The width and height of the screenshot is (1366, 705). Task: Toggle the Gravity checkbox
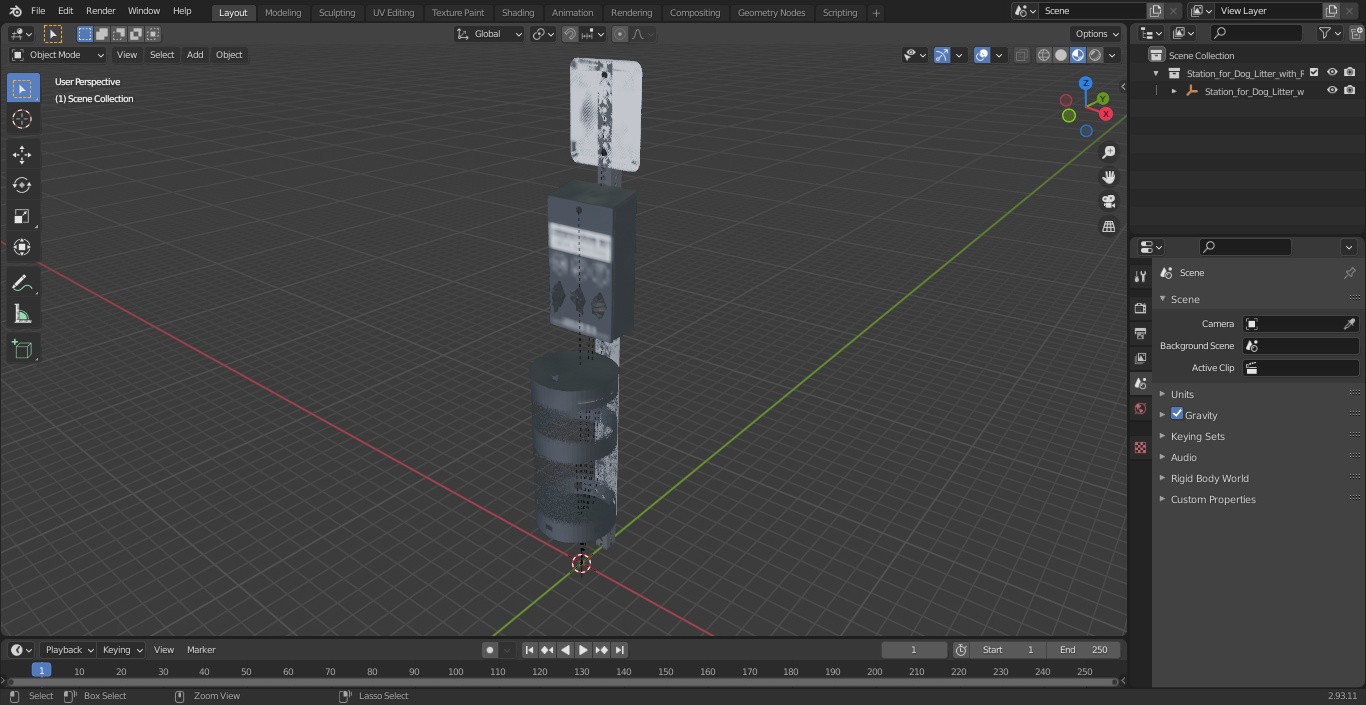click(1177, 414)
